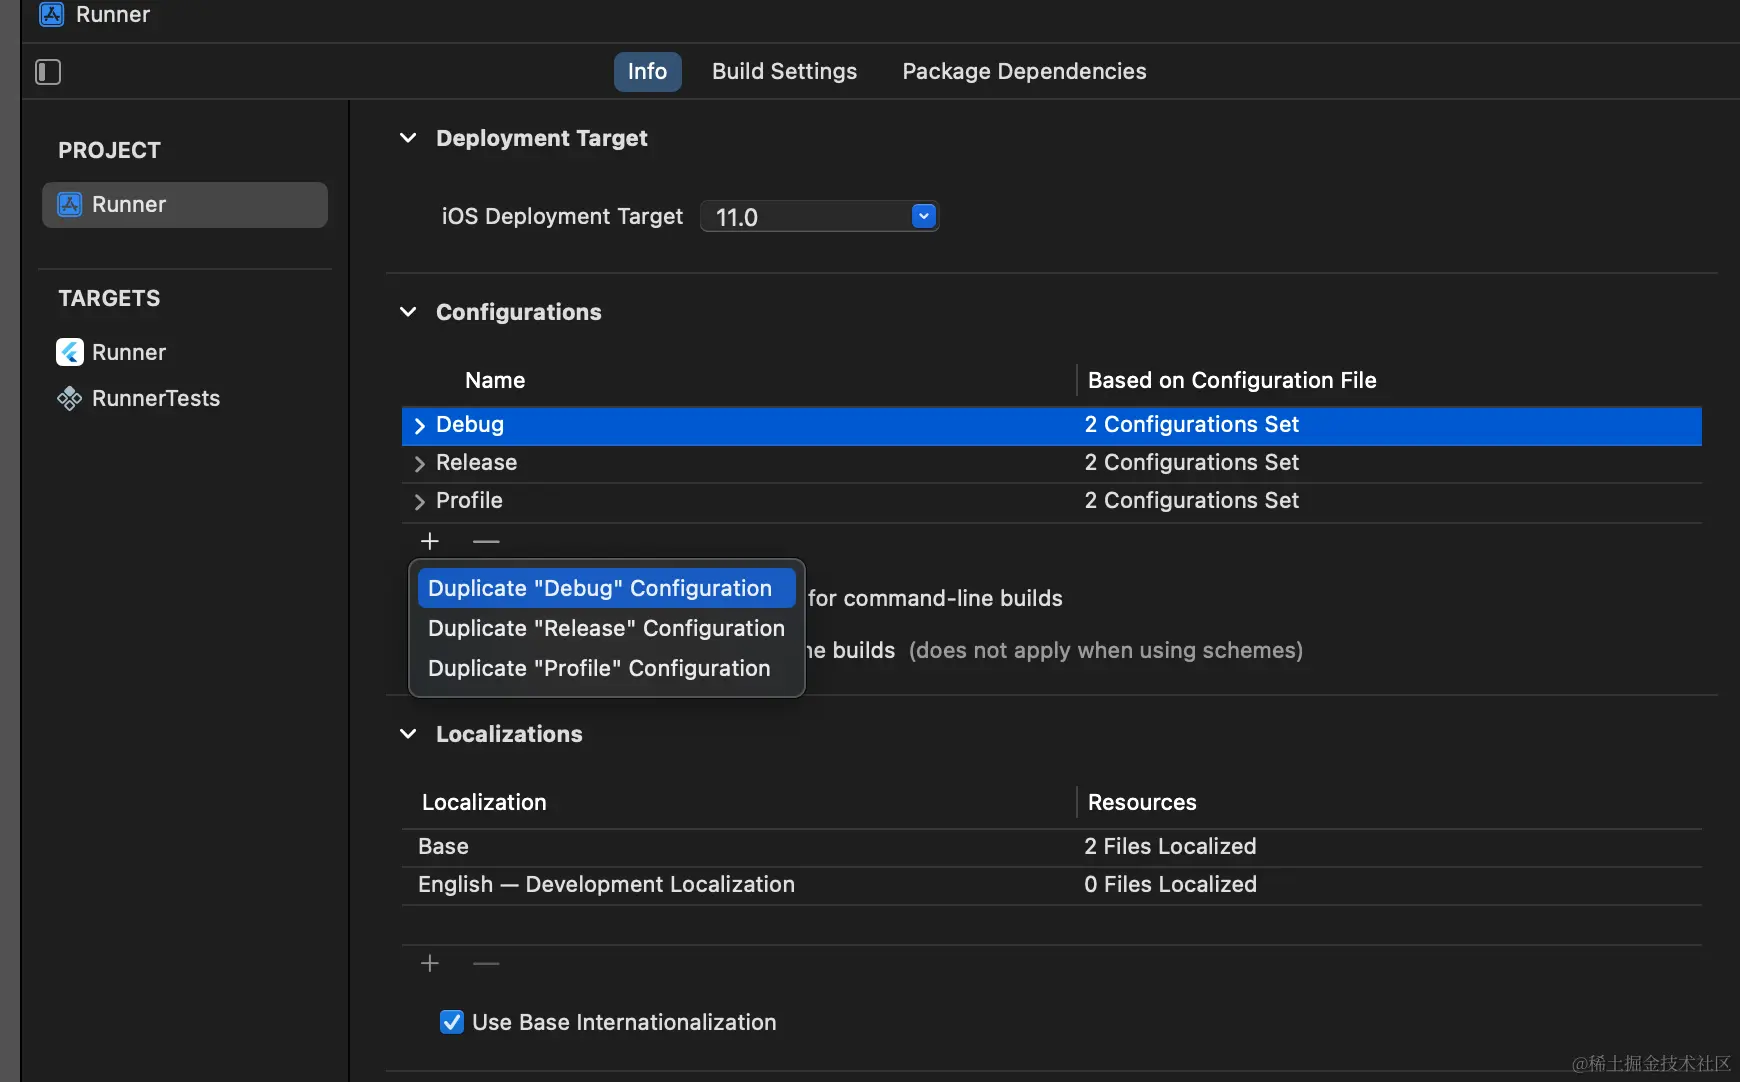The height and width of the screenshot is (1082, 1740).
Task: Choose Duplicate "Profile" Configuration menu item
Action: click(x=599, y=668)
